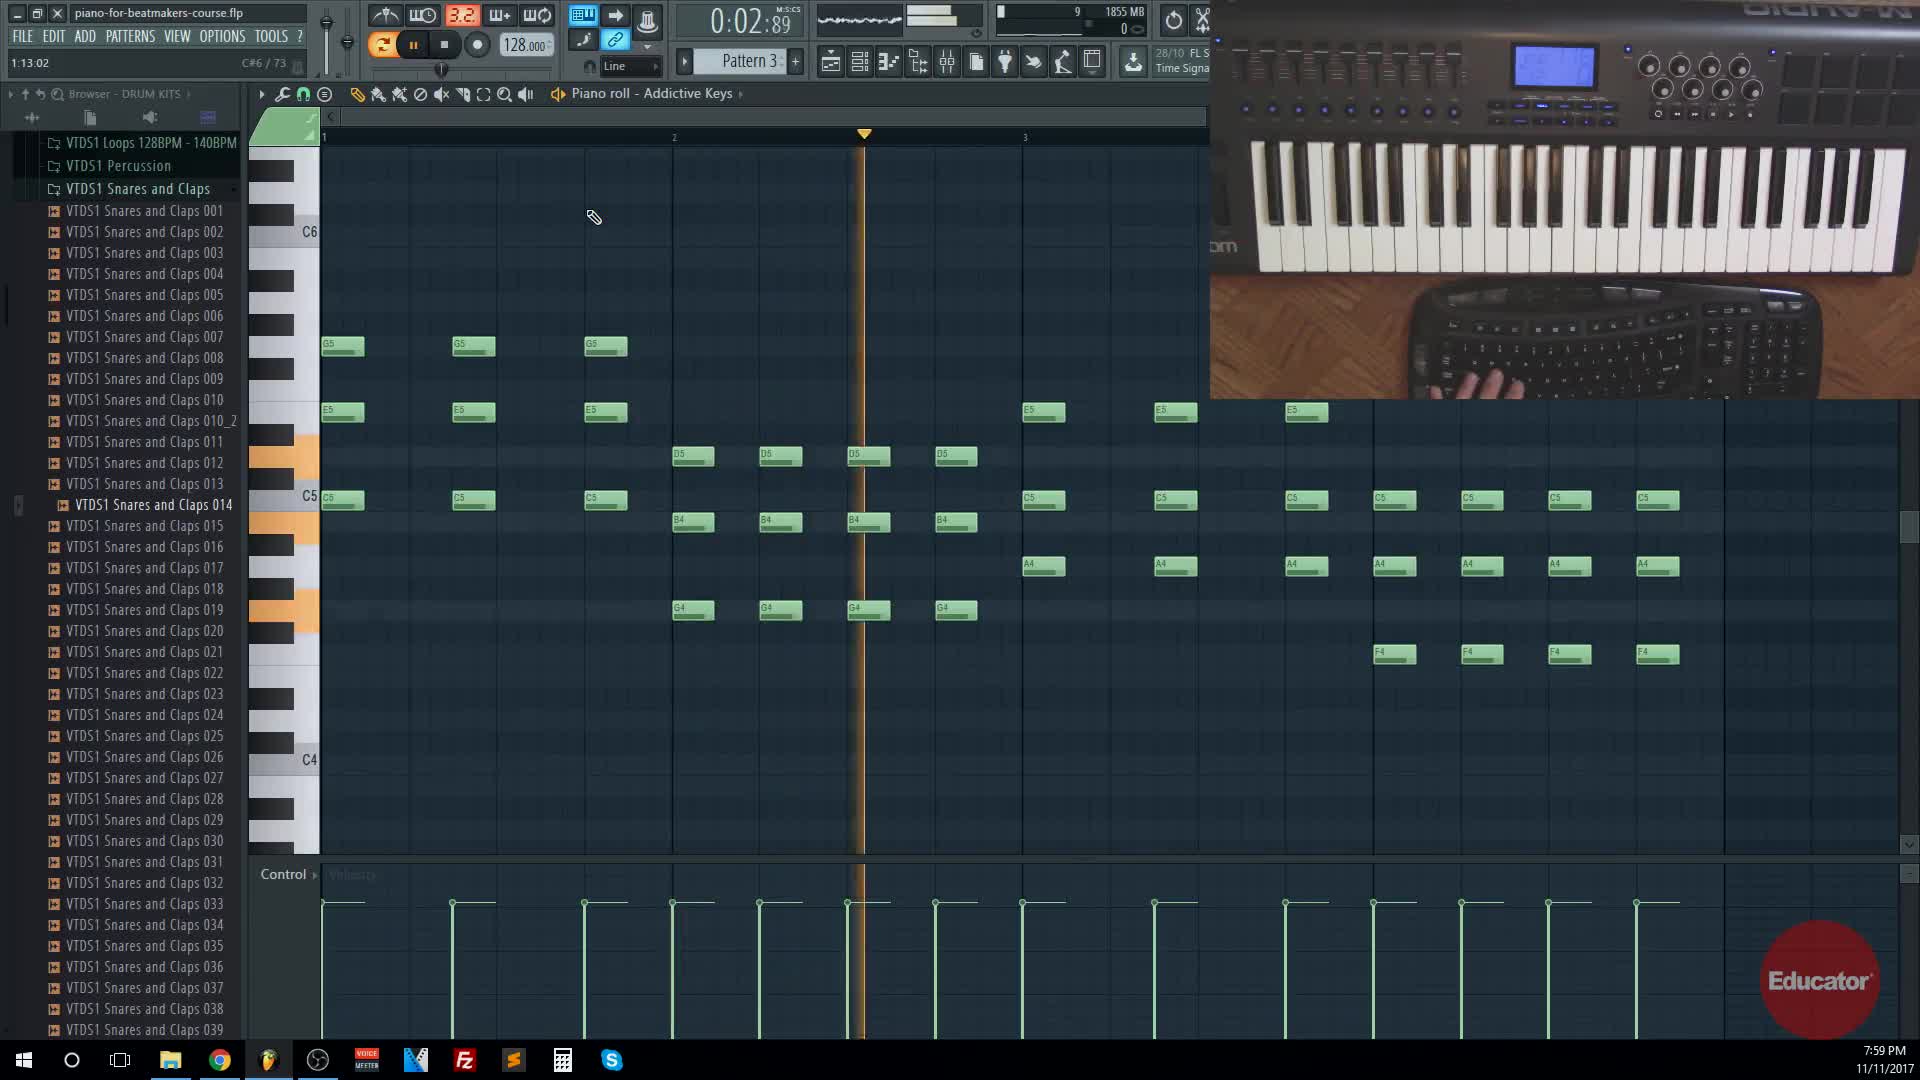Open Chrome from the taskbar
The width and height of the screenshot is (1920, 1080).
(x=219, y=1060)
